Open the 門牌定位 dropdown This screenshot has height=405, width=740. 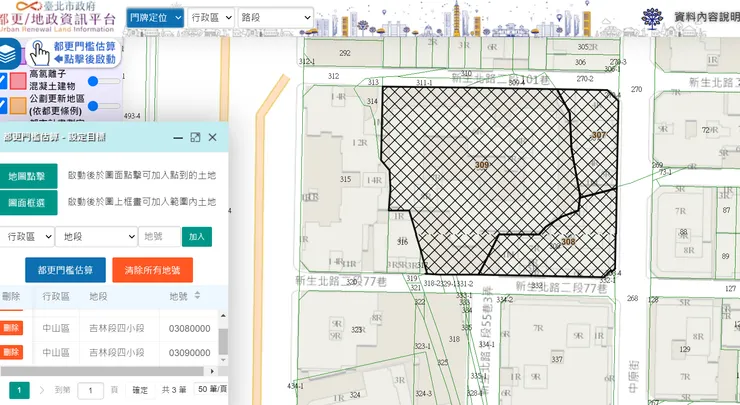click(155, 18)
